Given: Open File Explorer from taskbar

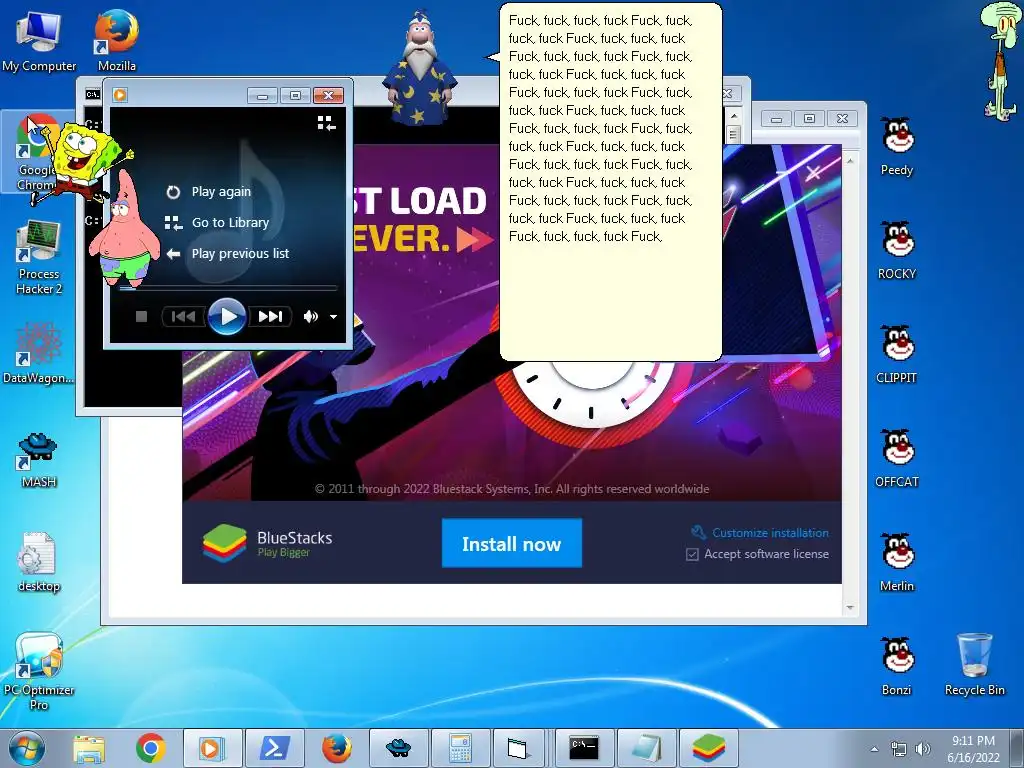Looking at the screenshot, I should 89,748.
